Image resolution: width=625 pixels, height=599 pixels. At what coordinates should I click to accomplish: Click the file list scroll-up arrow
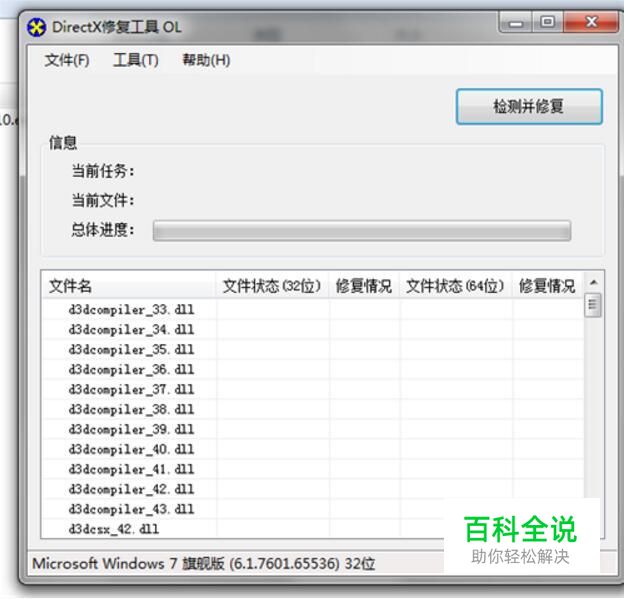(593, 282)
